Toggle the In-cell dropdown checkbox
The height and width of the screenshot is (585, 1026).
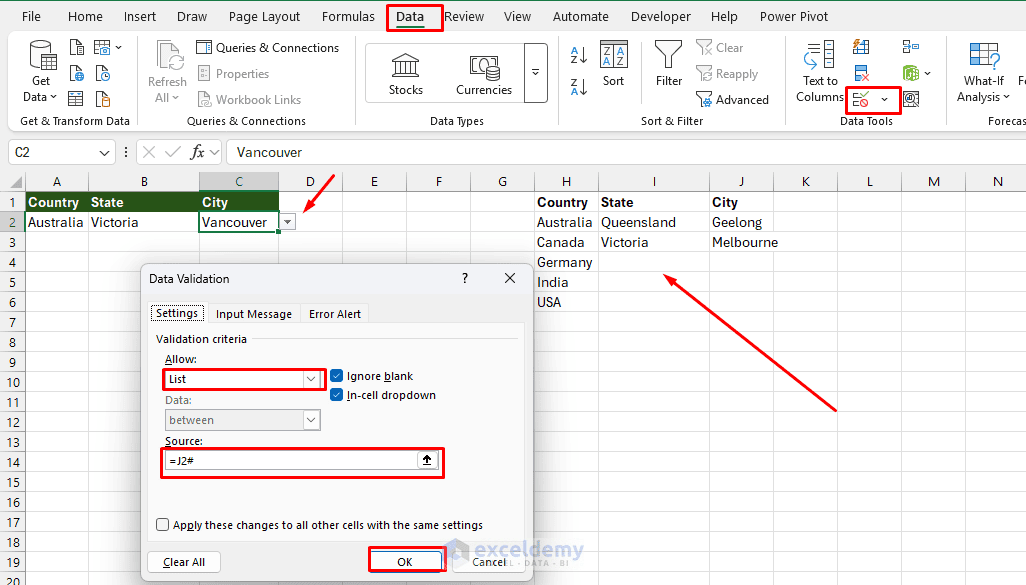[337, 395]
